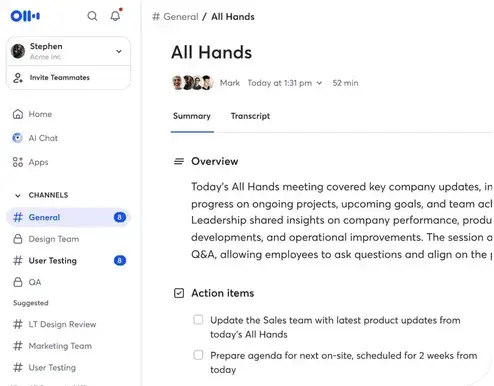Image resolution: width=494 pixels, height=386 pixels.
Task: Collapse the Channels section chevron
Action: point(18,195)
